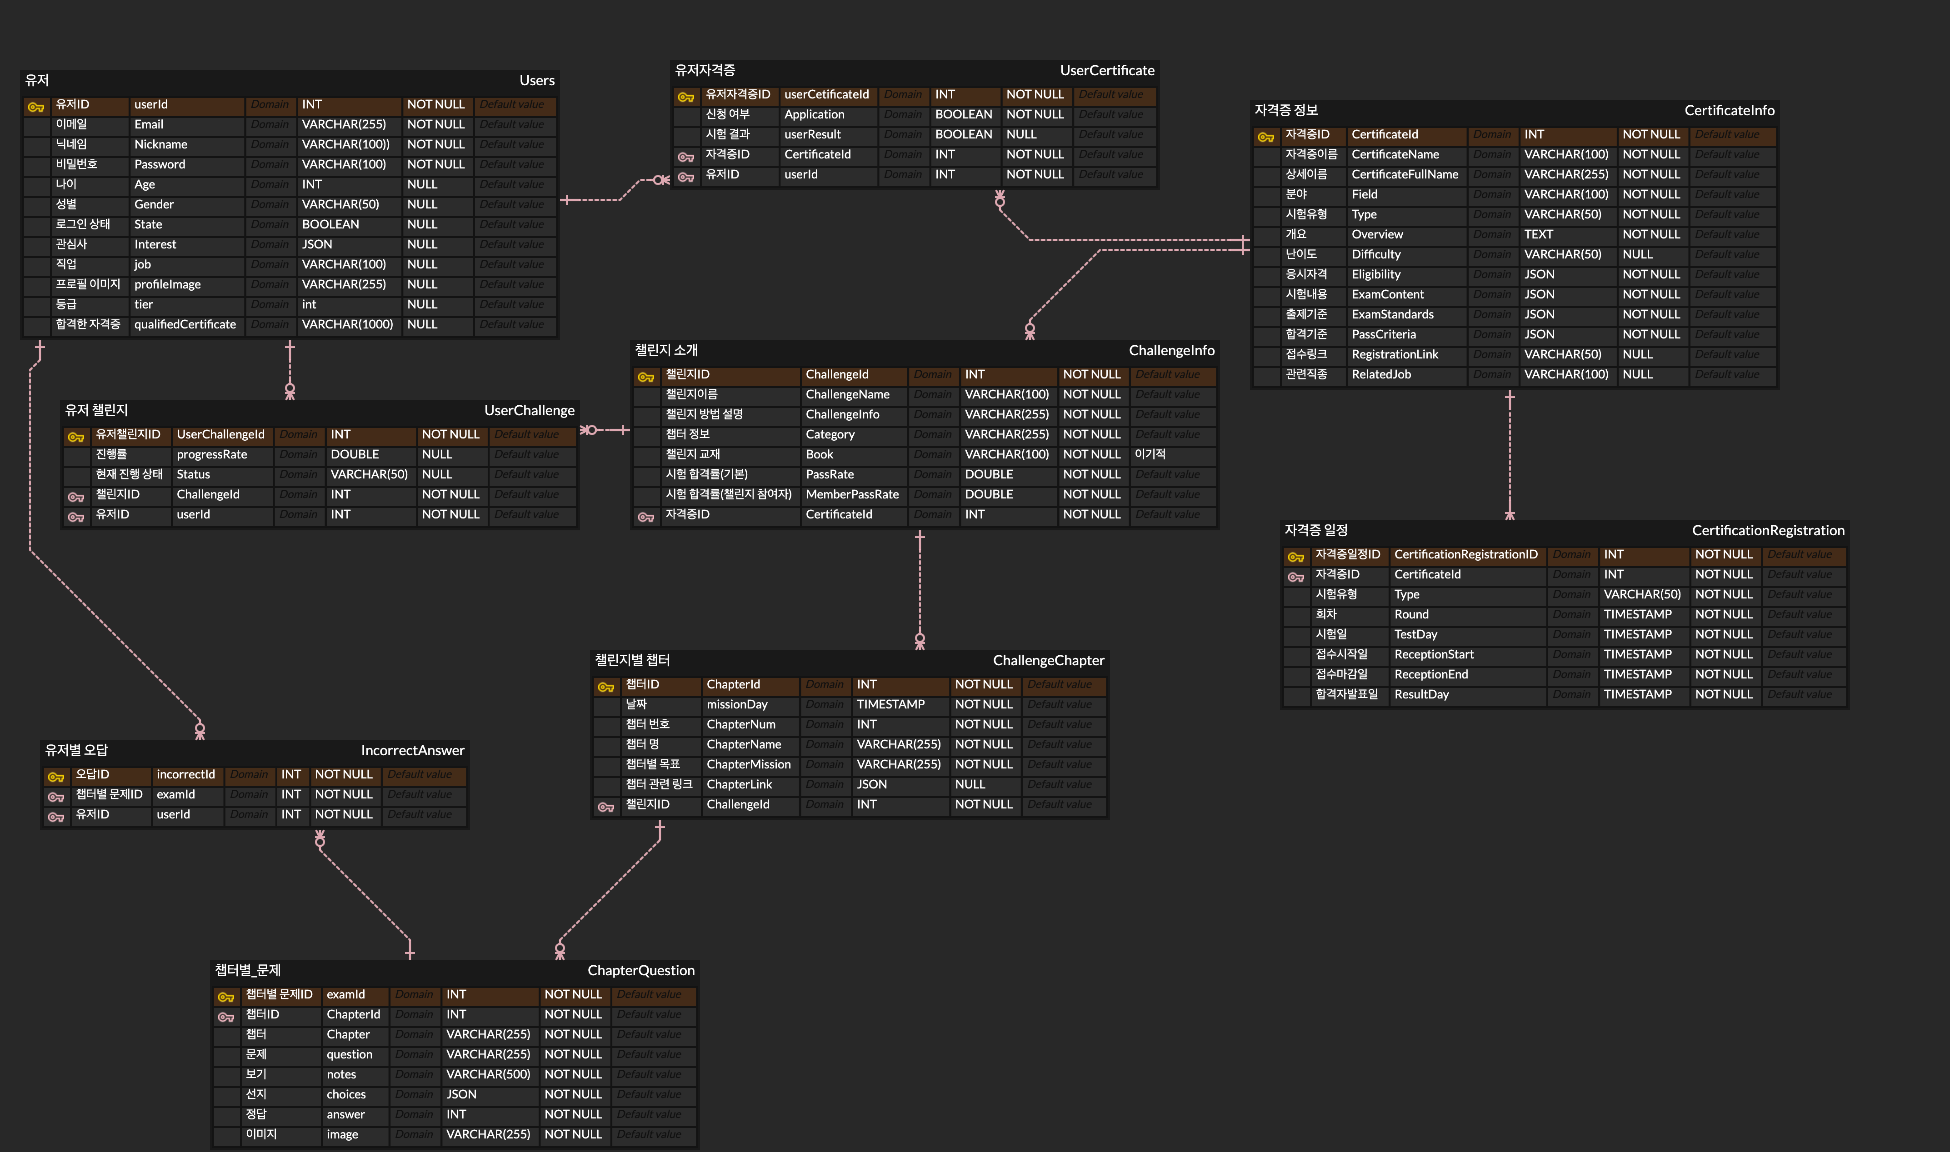This screenshot has height=1152, width=1950.
Task: Click the ChapterLink column name
Action: coord(739,784)
